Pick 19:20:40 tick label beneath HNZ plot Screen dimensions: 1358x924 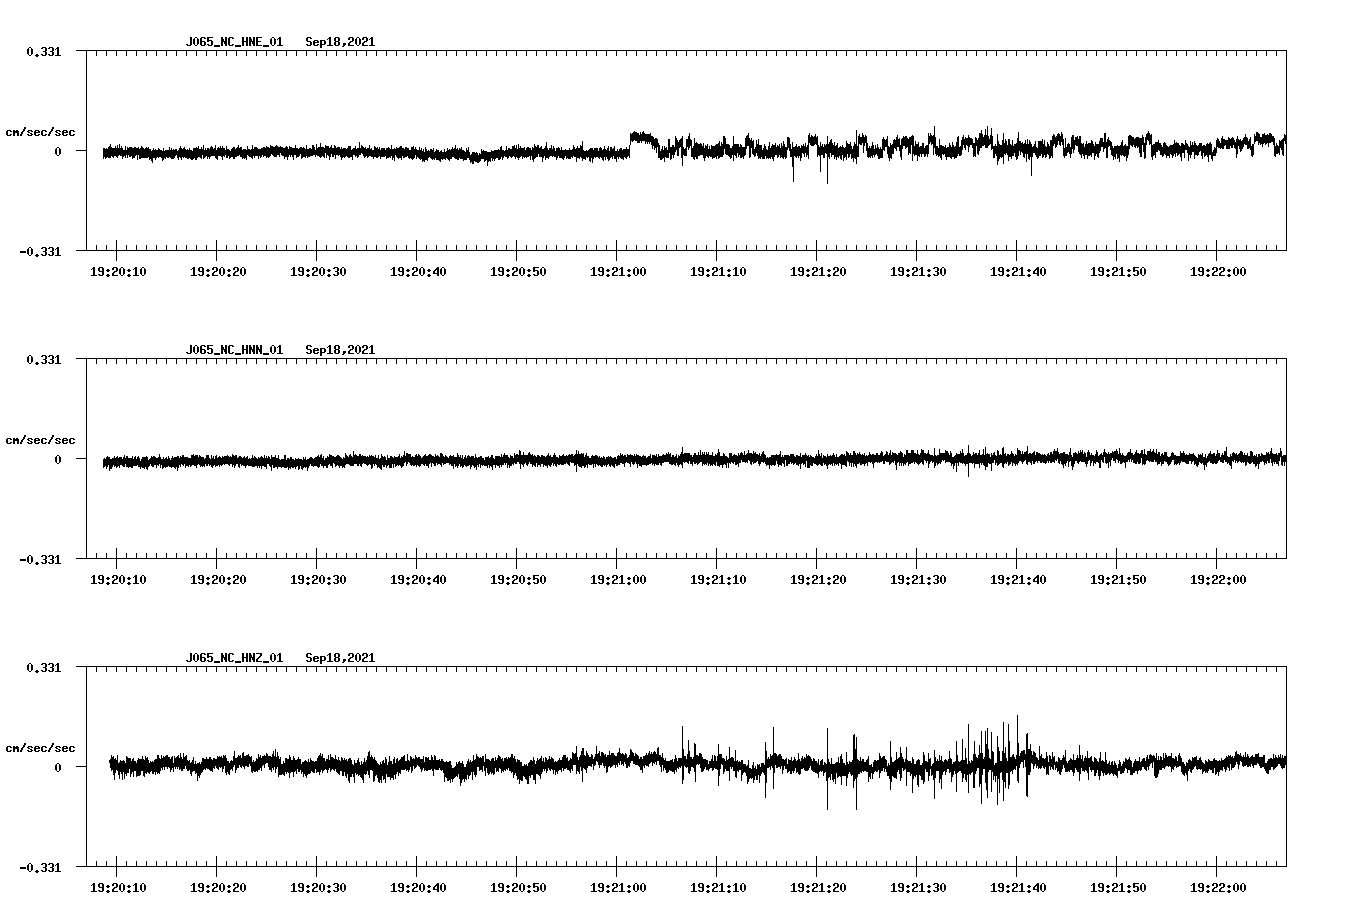tap(417, 888)
